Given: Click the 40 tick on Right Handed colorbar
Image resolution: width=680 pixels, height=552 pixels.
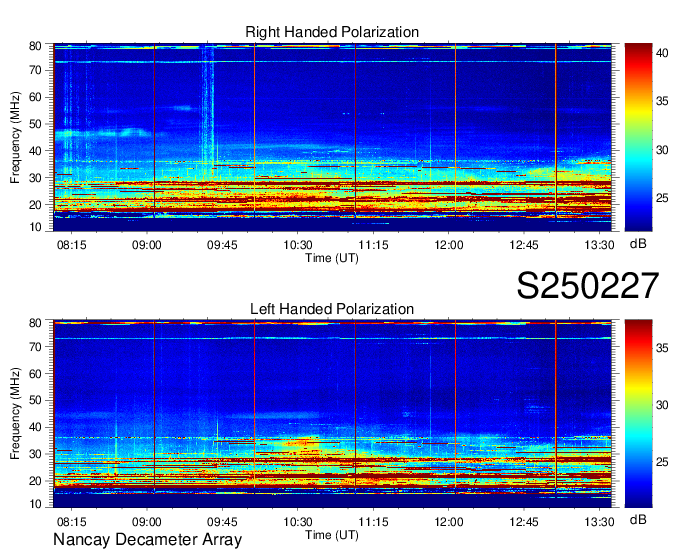Looking at the screenshot, I should pyautogui.click(x=662, y=53).
